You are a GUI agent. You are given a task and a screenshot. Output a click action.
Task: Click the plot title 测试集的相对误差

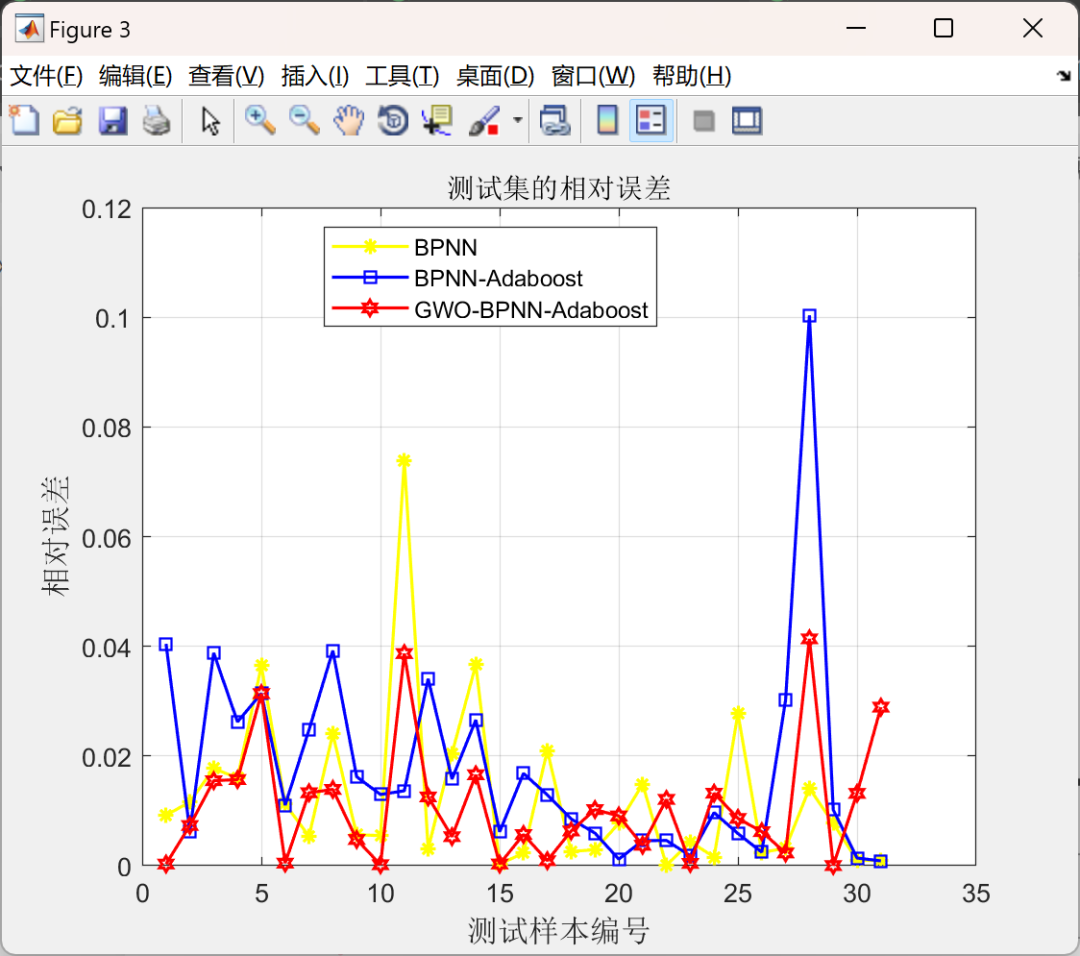[559, 188]
